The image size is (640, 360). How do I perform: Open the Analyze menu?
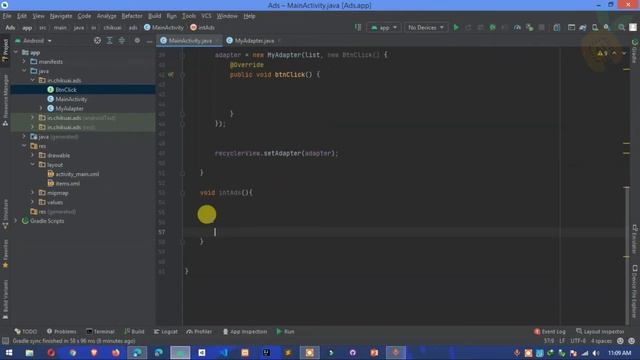106,16
